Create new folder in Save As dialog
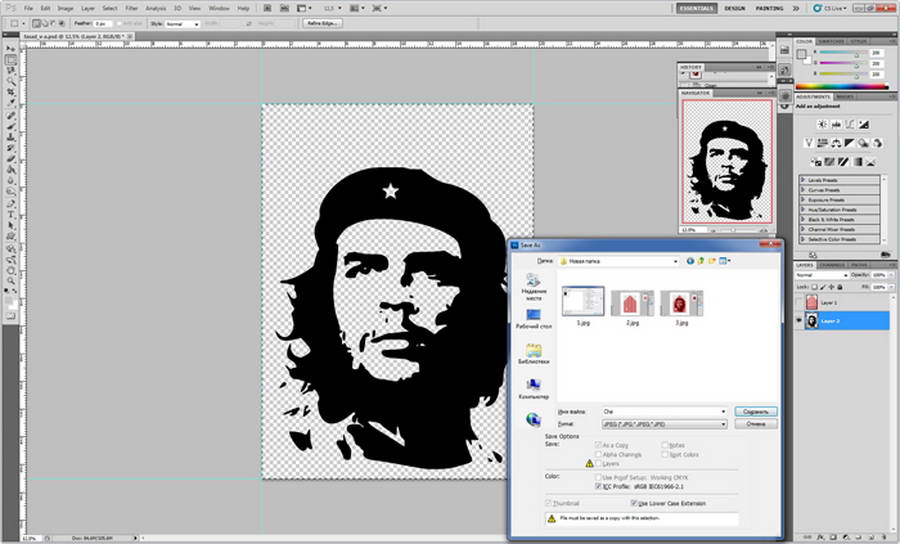 pyautogui.click(x=712, y=261)
